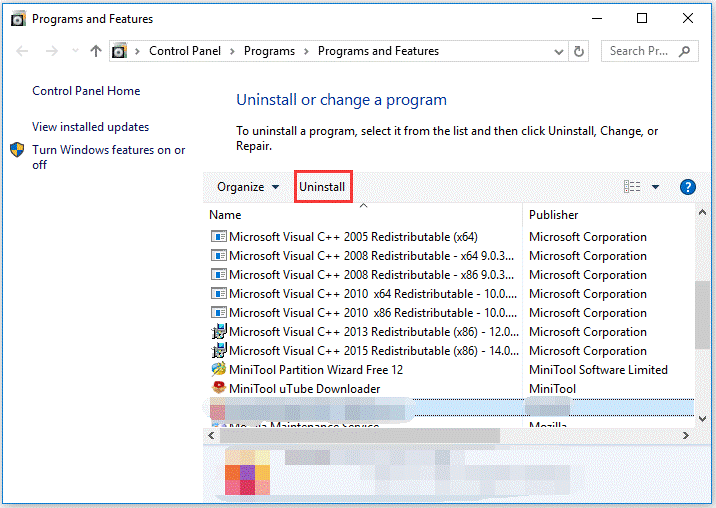Click MiniTool Software Limited publisher cell
This screenshot has height=508, width=716.
coord(598,370)
